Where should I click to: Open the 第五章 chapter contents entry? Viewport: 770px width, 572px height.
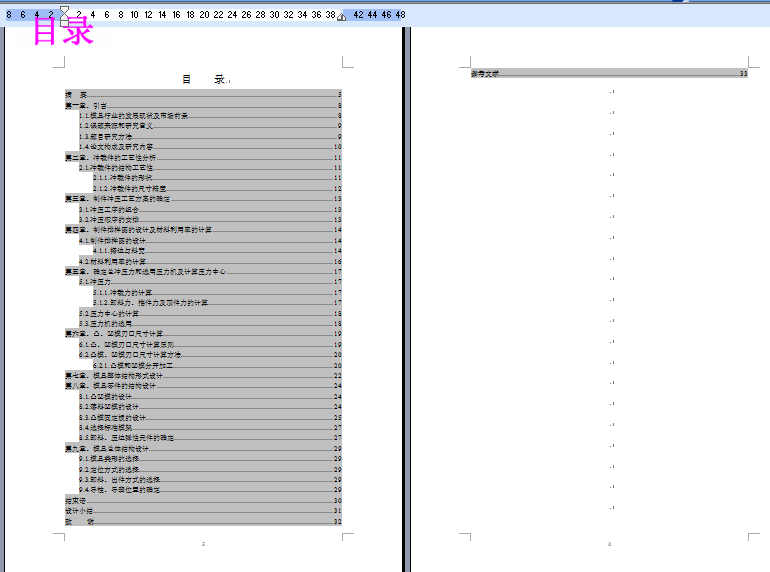pos(203,272)
